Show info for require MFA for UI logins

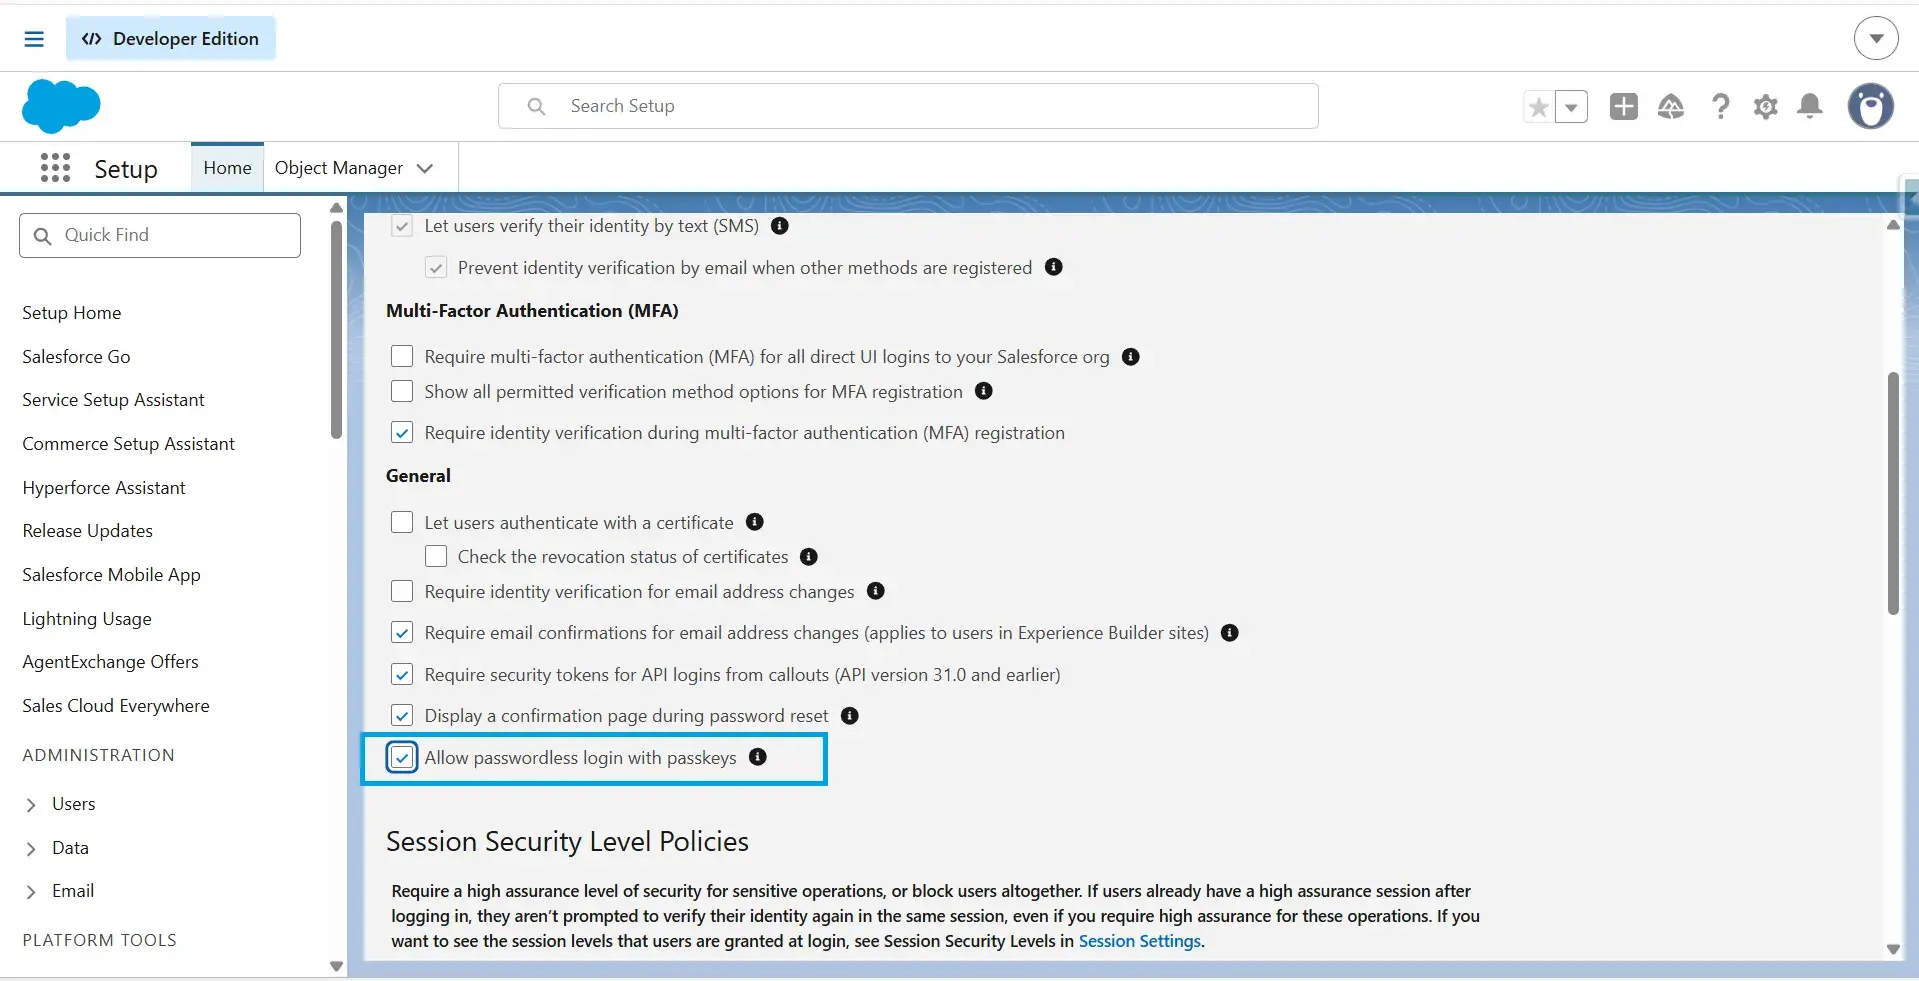coord(1131,357)
